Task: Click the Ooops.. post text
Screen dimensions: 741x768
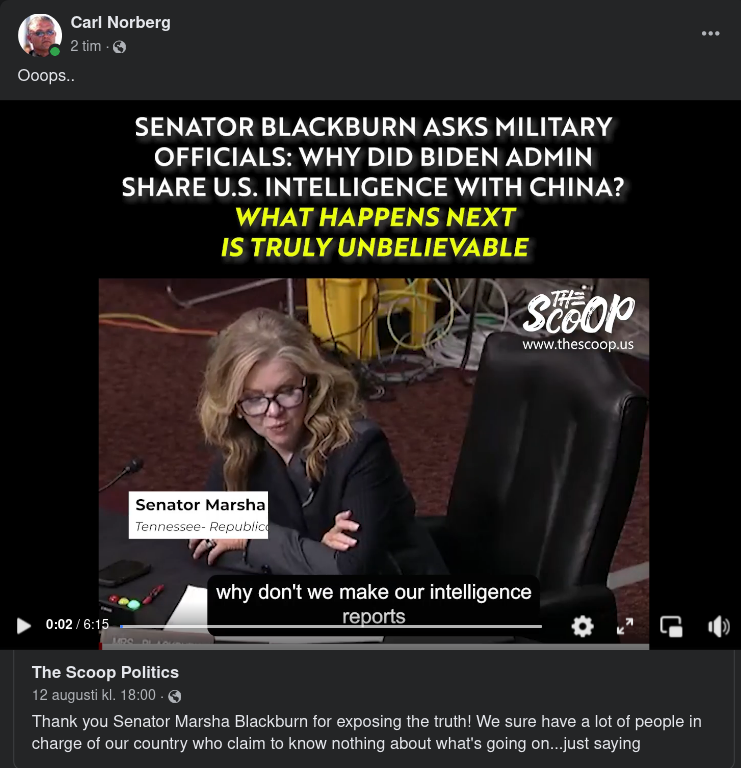Action: (46, 75)
